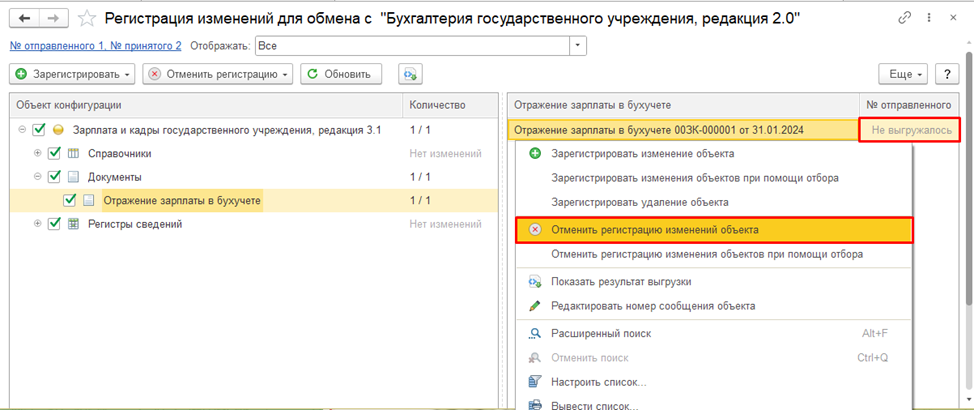Click the Не выгружалось cell
The image size is (974, 410).
click(x=909, y=130)
